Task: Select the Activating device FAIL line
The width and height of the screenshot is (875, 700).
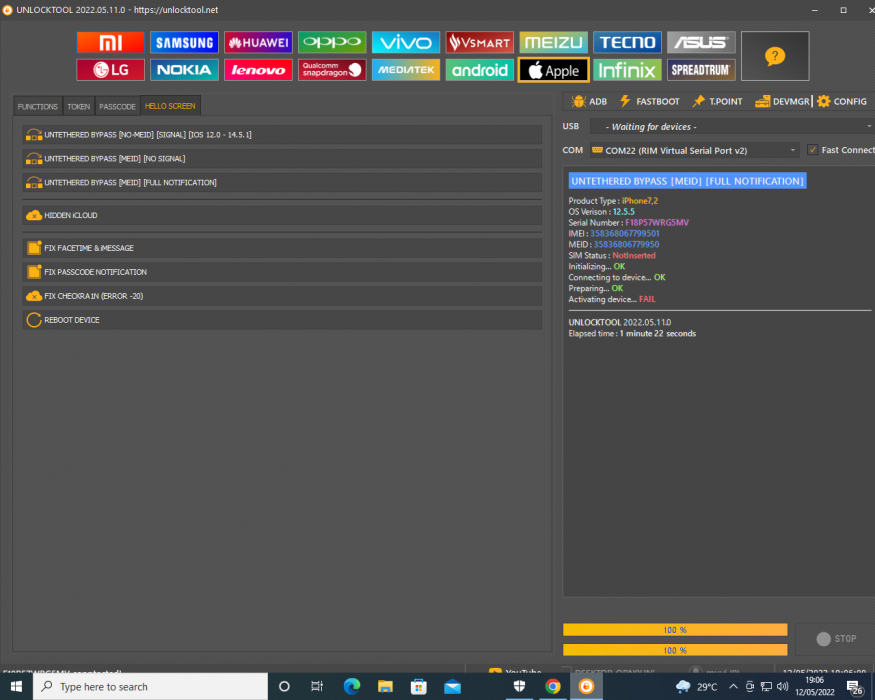Action: coord(612,299)
